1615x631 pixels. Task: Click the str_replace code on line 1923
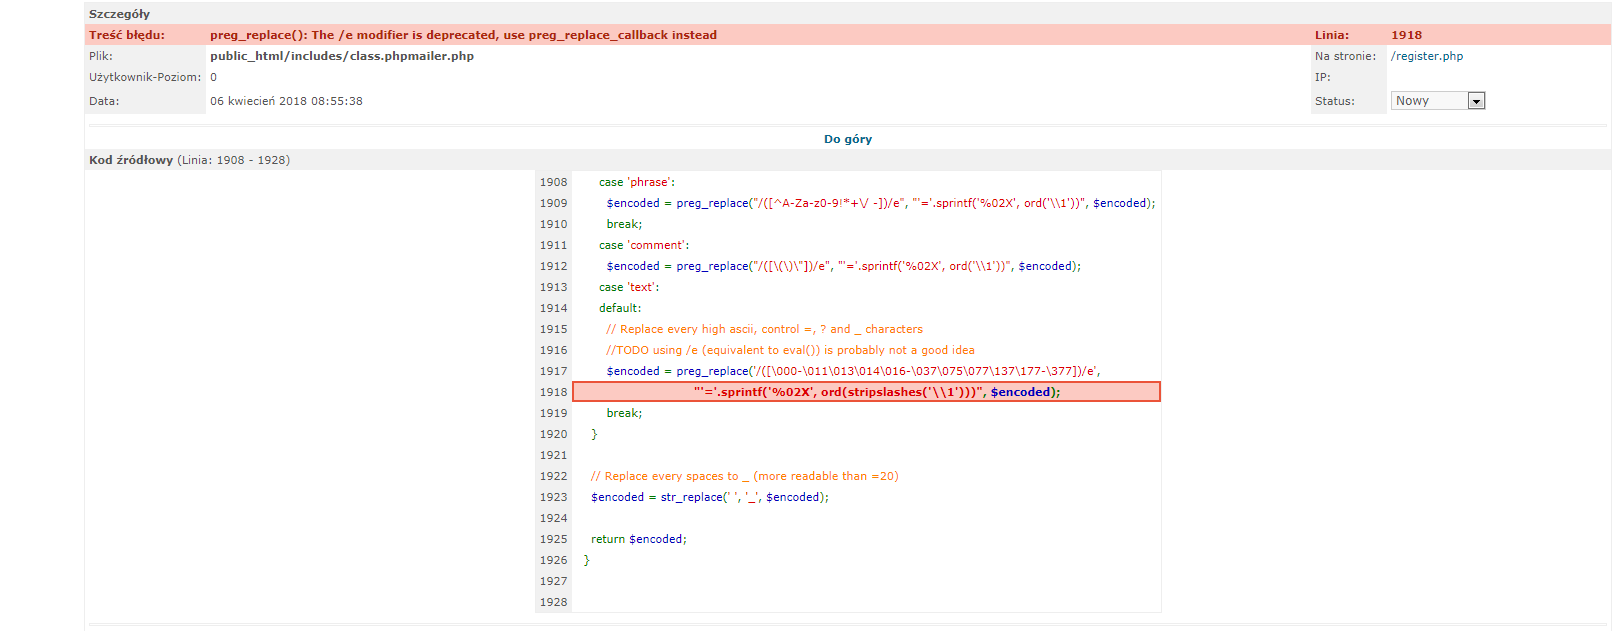[709, 497]
